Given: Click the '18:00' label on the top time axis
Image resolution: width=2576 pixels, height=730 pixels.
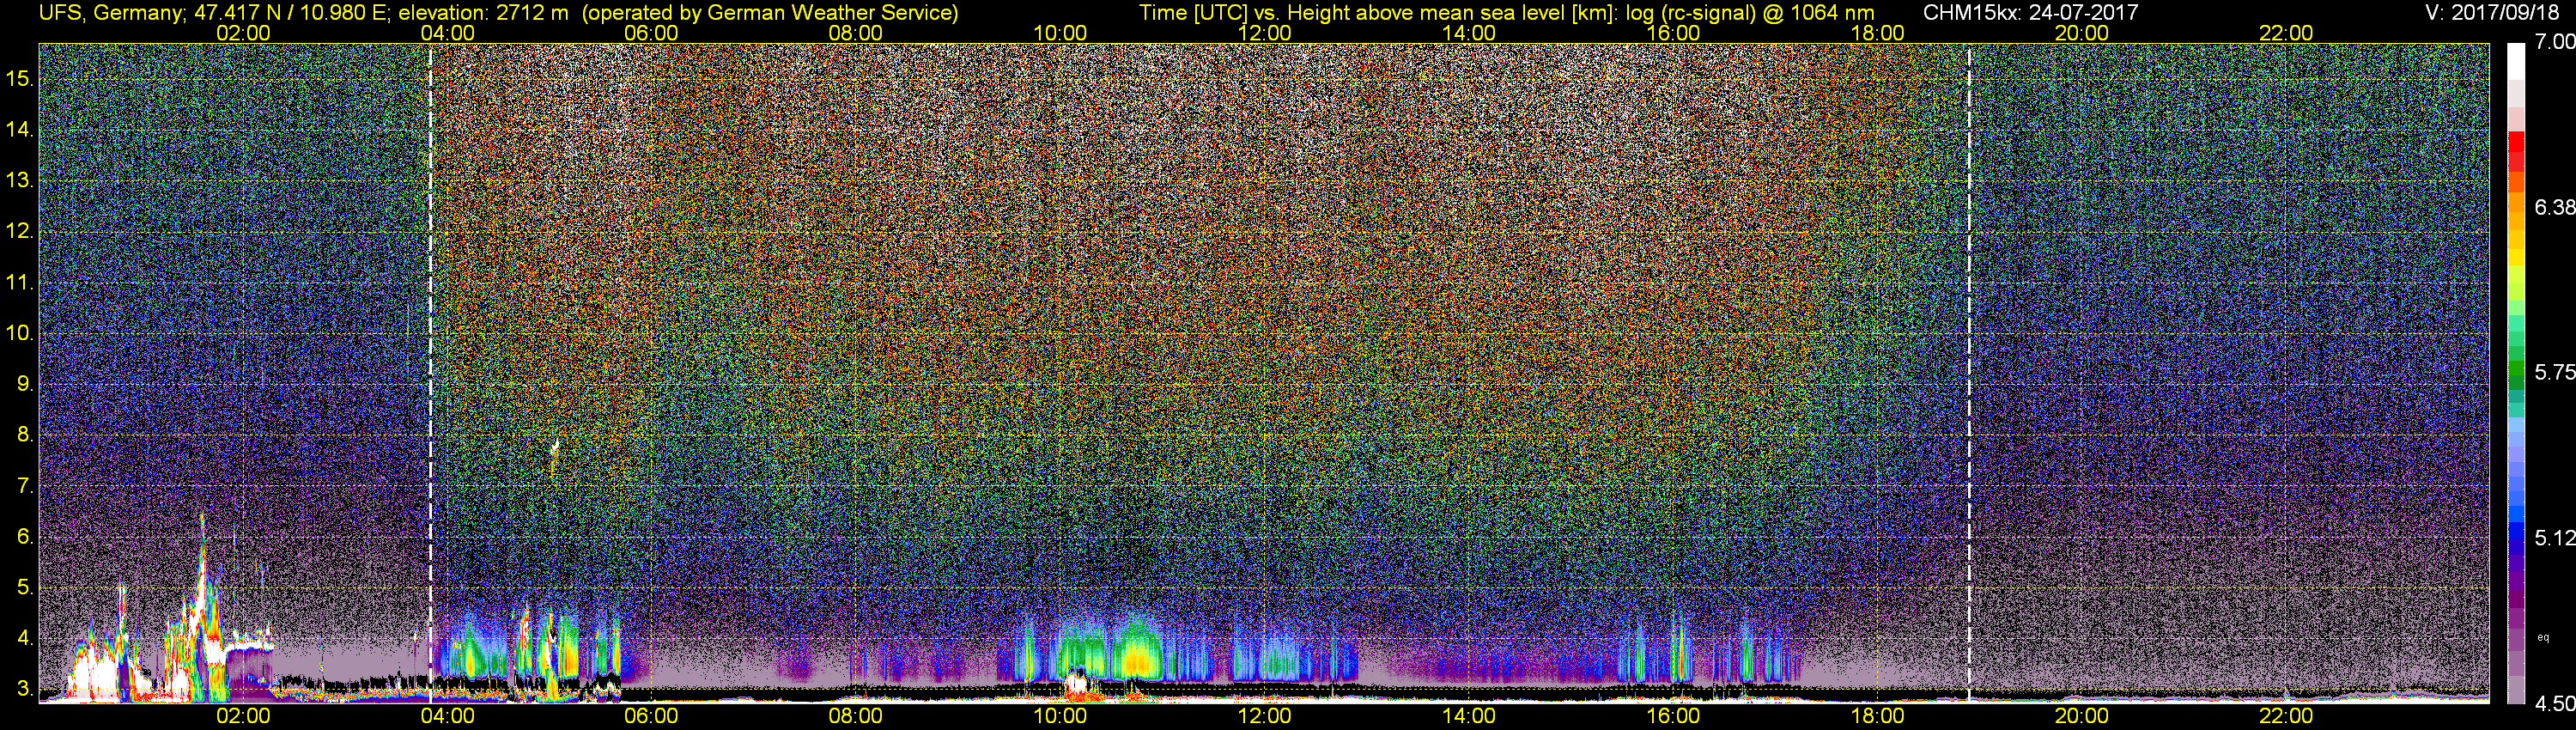Looking at the screenshot, I should (1877, 33).
